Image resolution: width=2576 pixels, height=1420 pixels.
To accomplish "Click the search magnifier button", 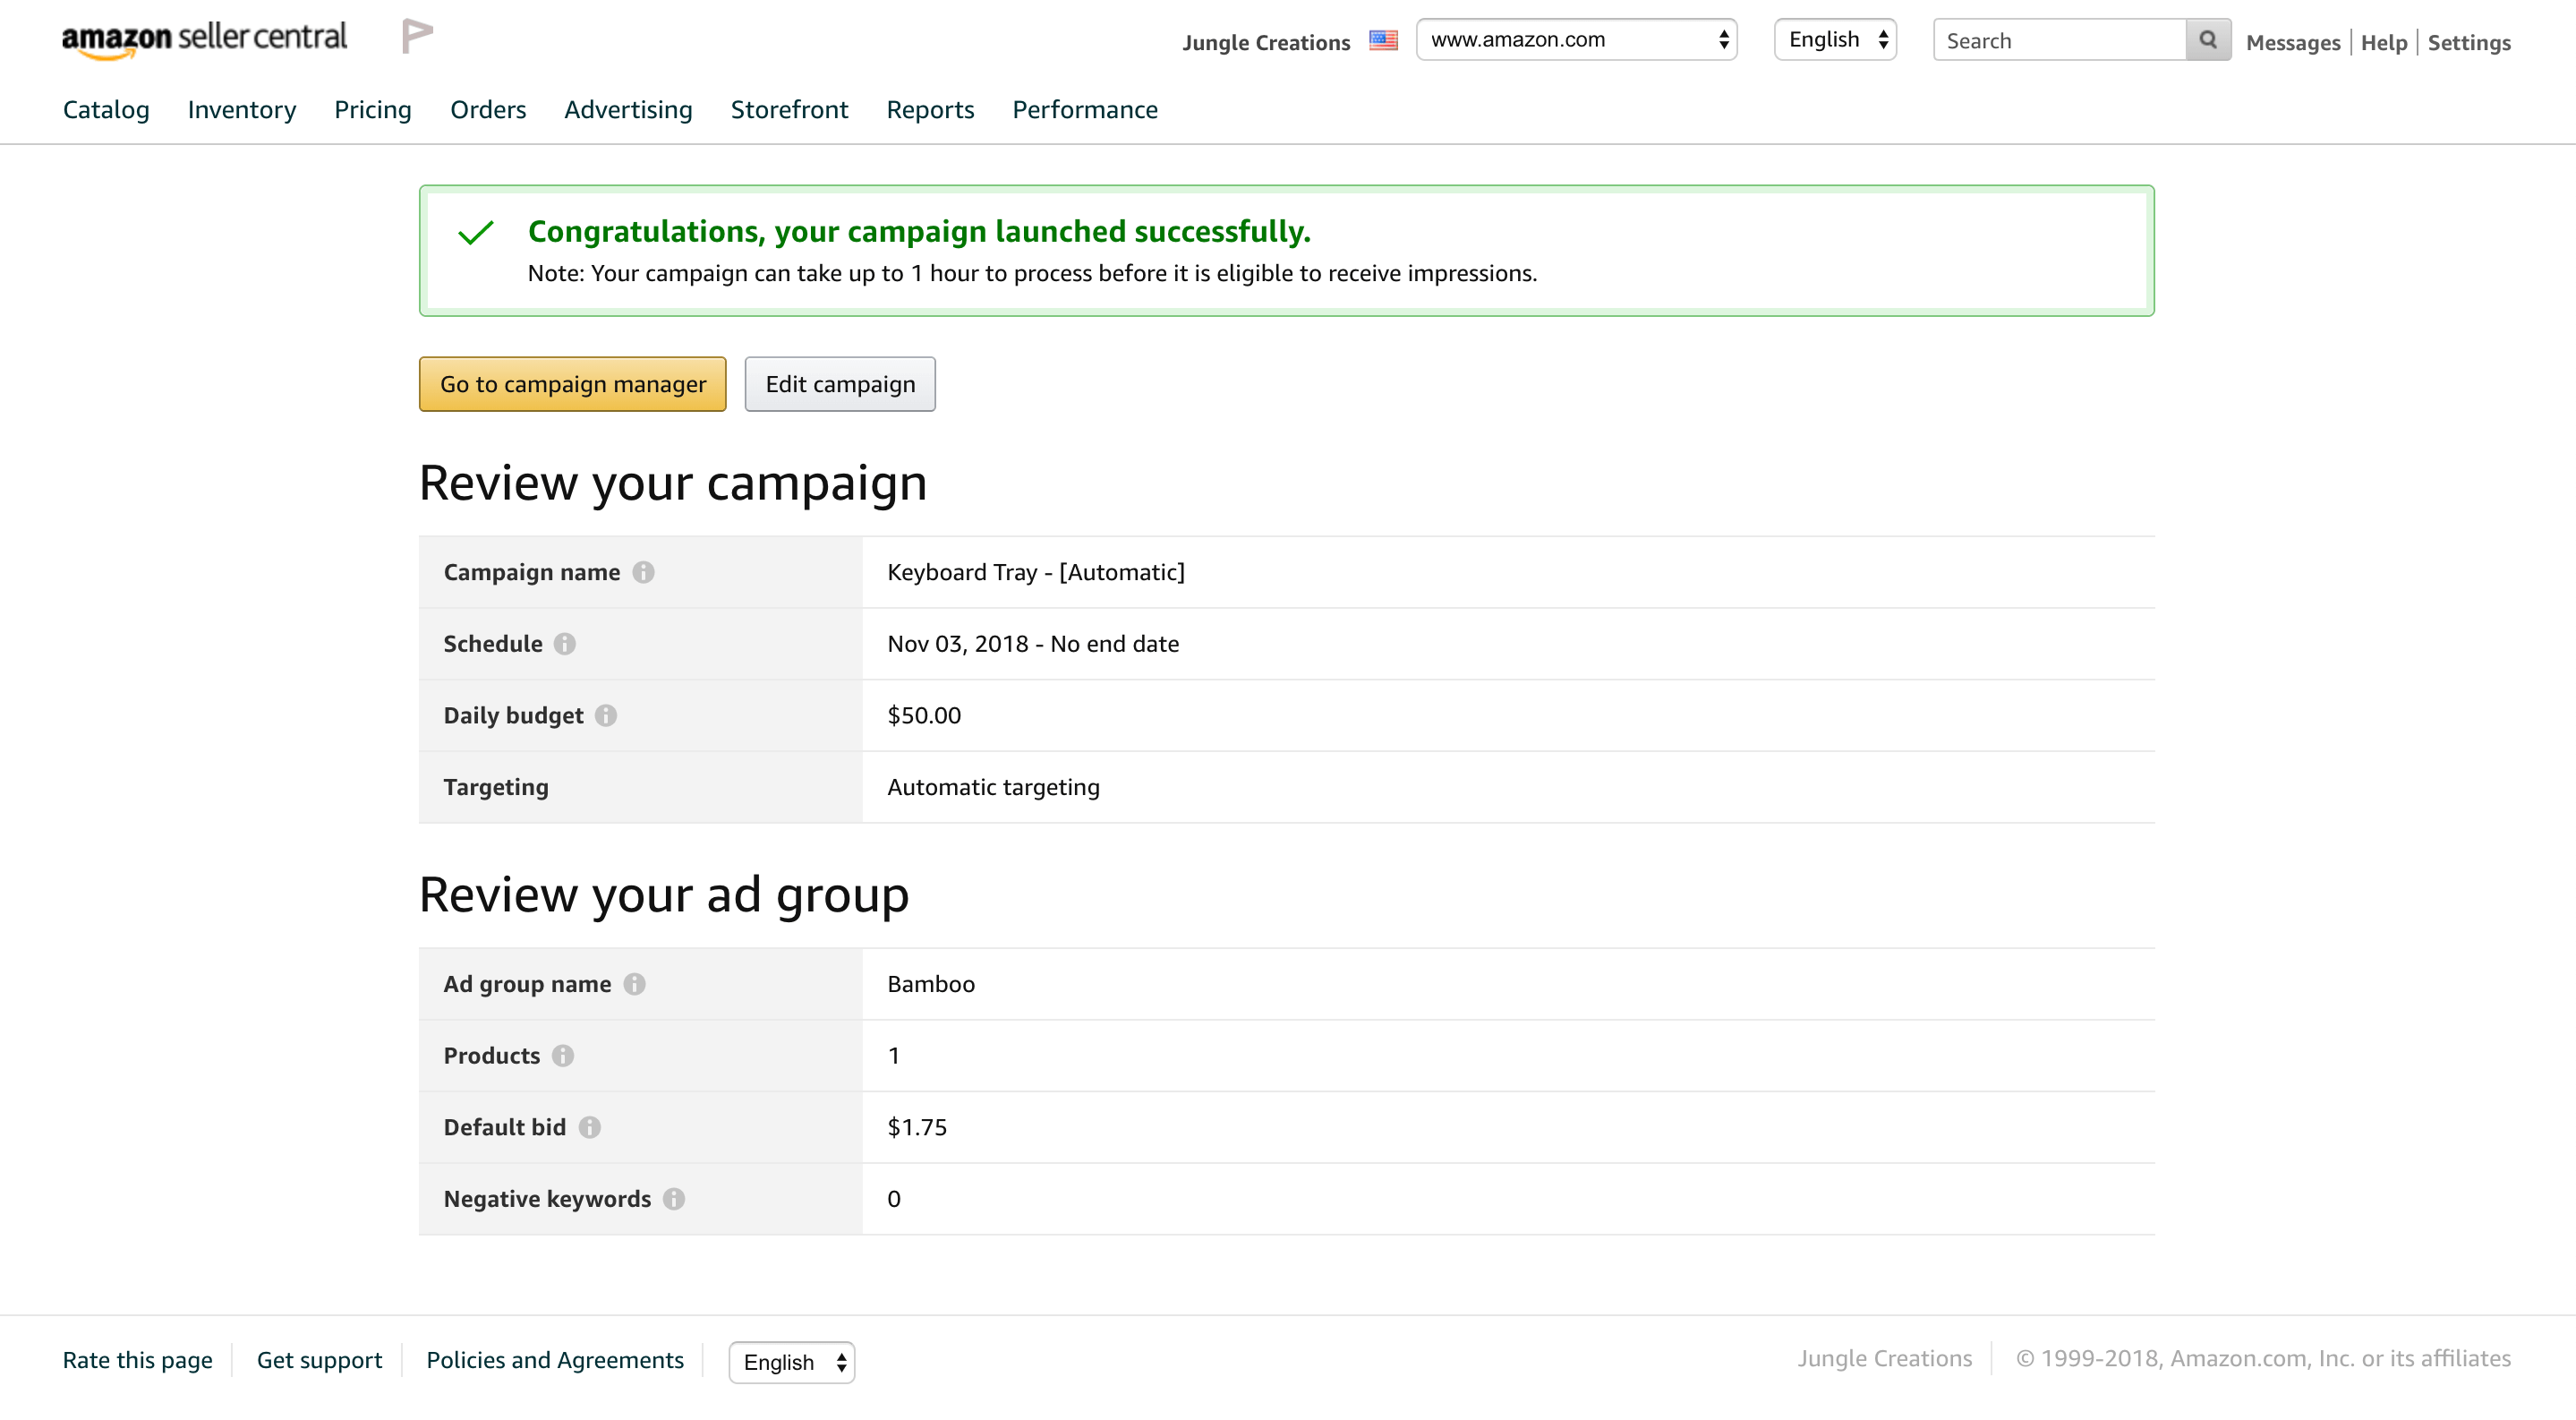I will tap(2207, 40).
